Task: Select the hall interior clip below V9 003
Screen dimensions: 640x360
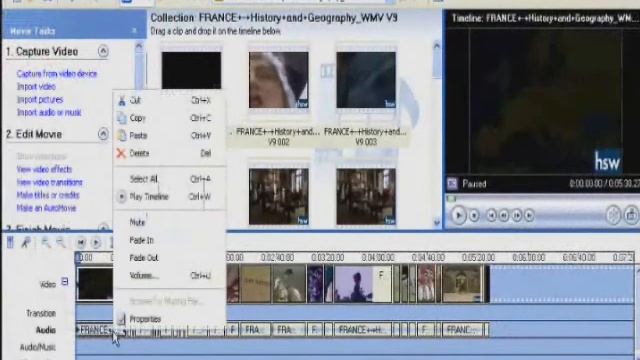Action: click(366, 197)
